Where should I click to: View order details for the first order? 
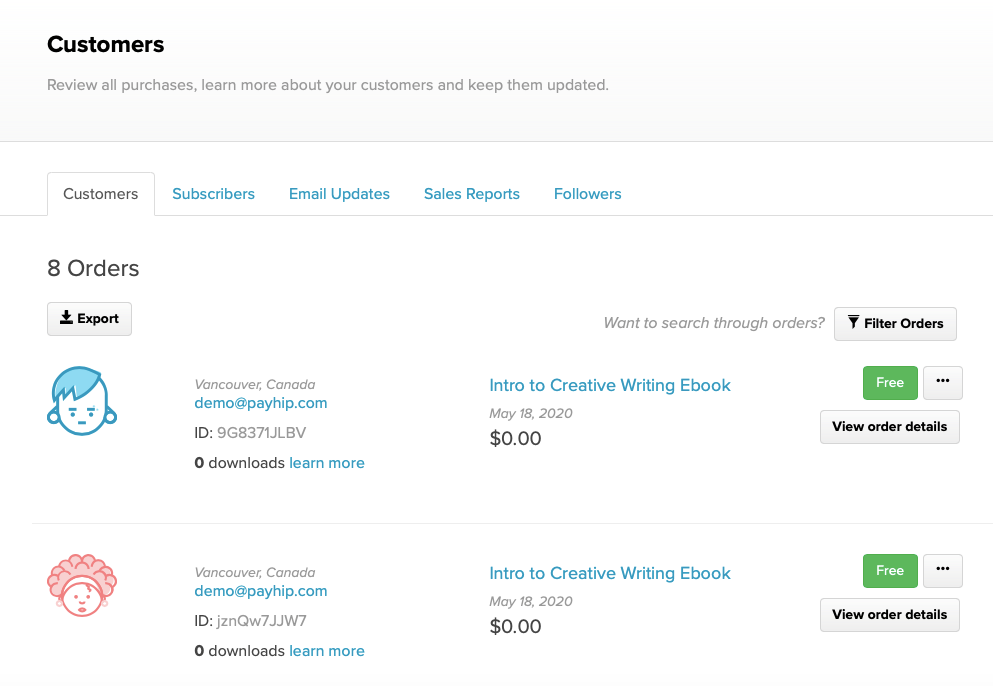(x=889, y=427)
